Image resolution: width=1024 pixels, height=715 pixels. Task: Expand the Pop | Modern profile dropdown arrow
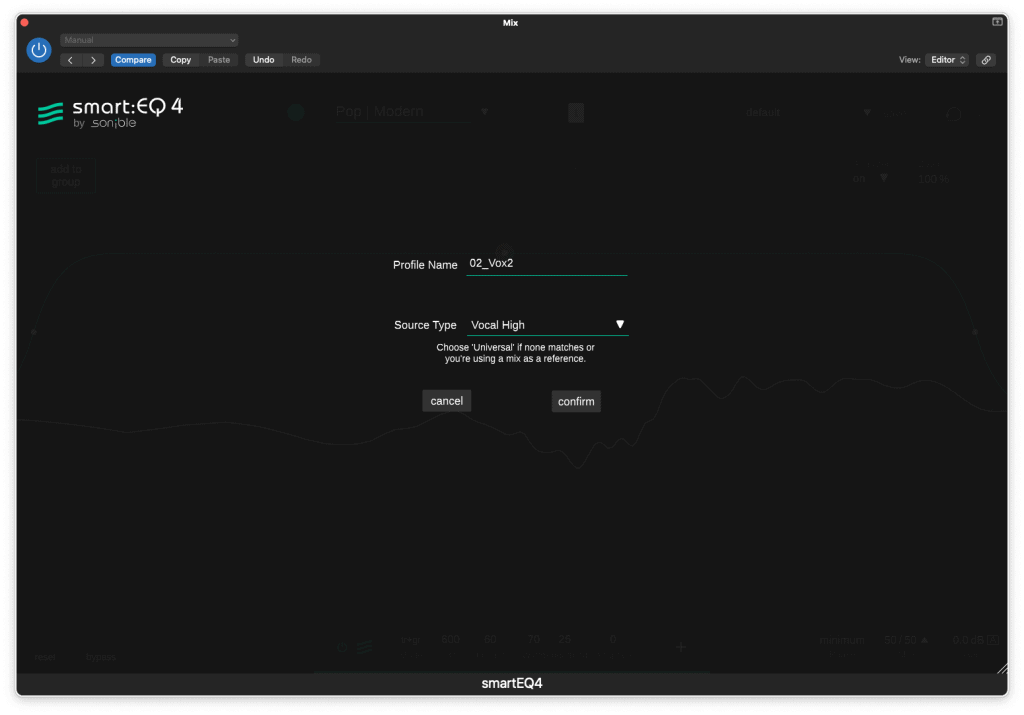(485, 112)
